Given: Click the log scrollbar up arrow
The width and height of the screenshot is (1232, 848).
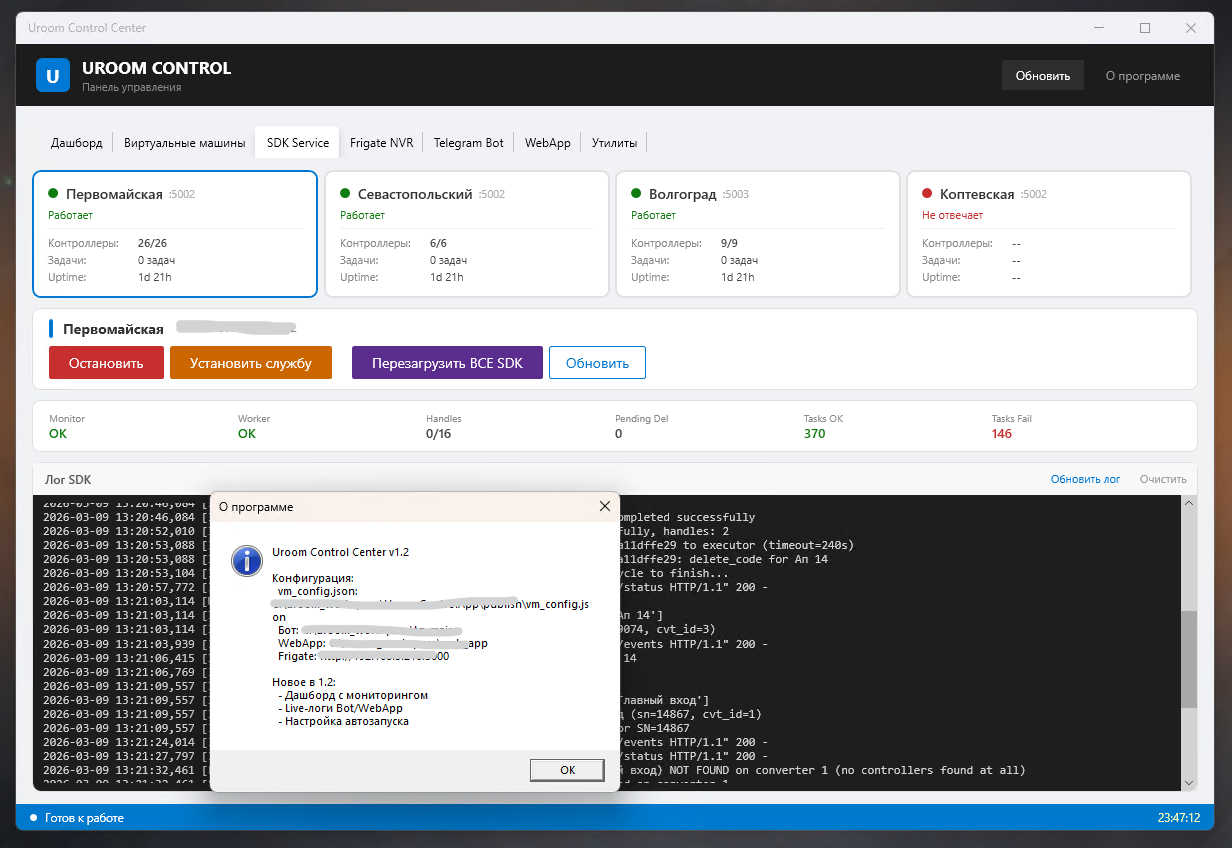Looking at the screenshot, I should (x=1189, y=505).
